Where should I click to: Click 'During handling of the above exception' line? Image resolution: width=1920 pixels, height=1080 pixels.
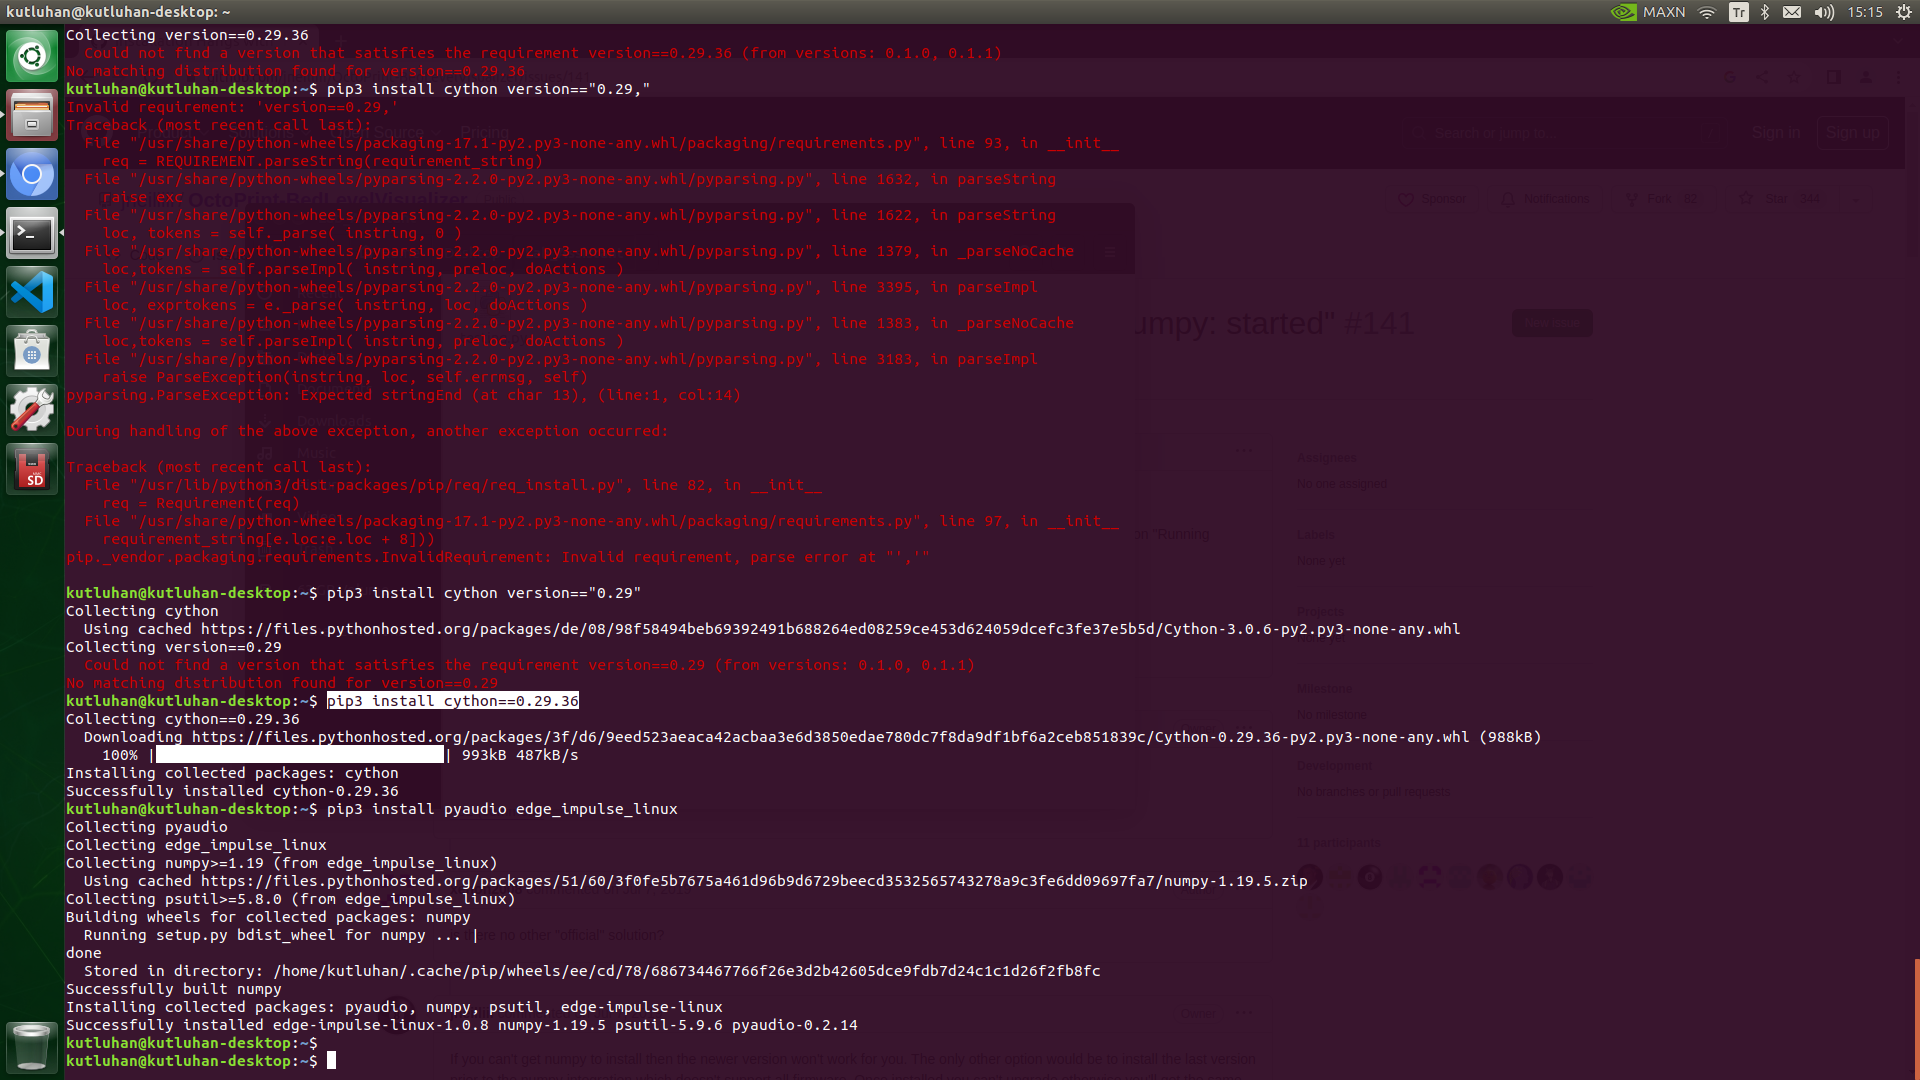click(367, 431)
